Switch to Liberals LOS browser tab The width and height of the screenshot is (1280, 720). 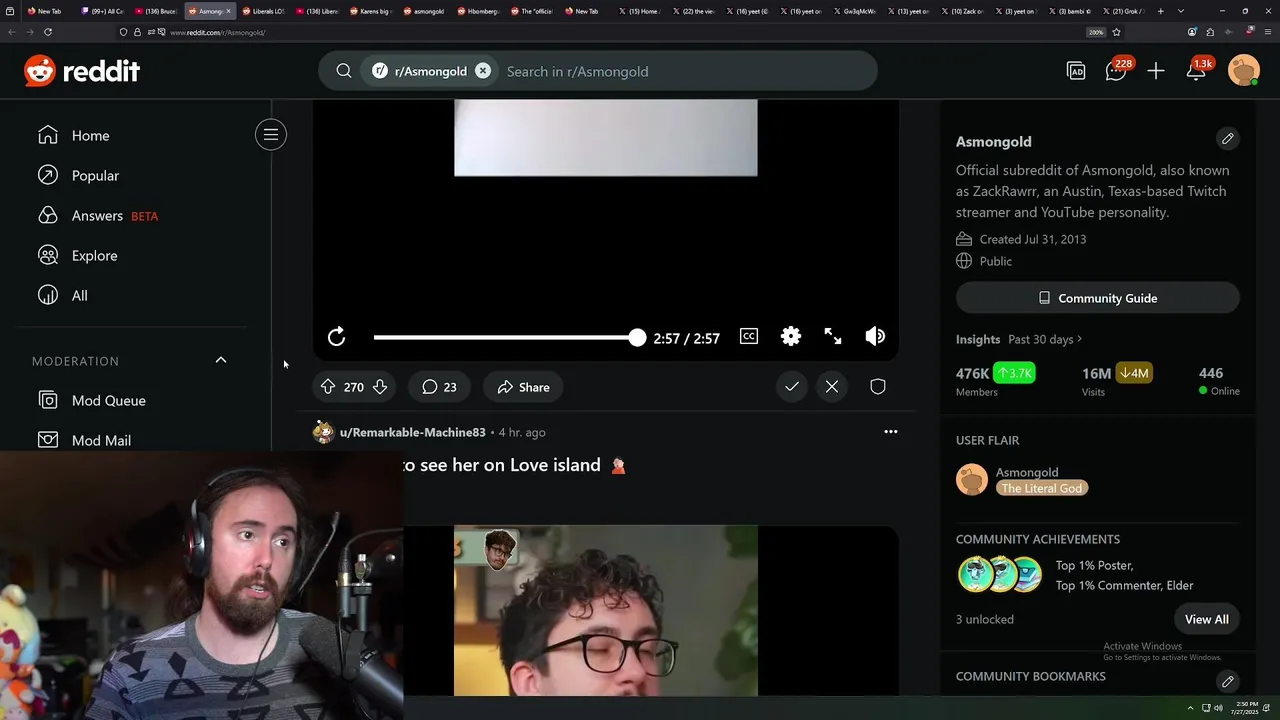pyautogui.click(x=263, y=11)
